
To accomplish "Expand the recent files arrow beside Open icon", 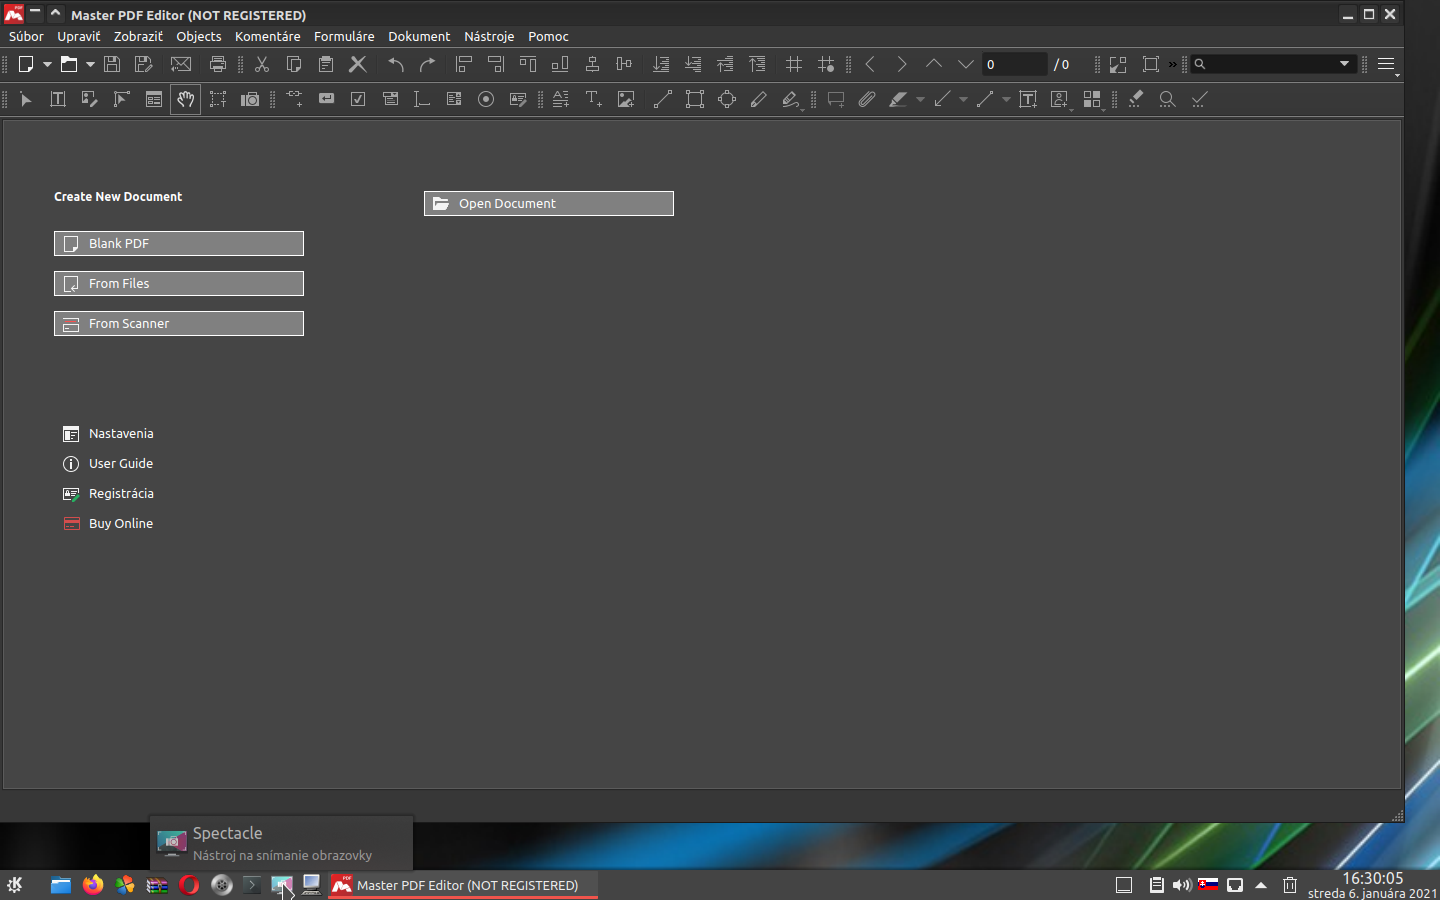I will (90, 64).
